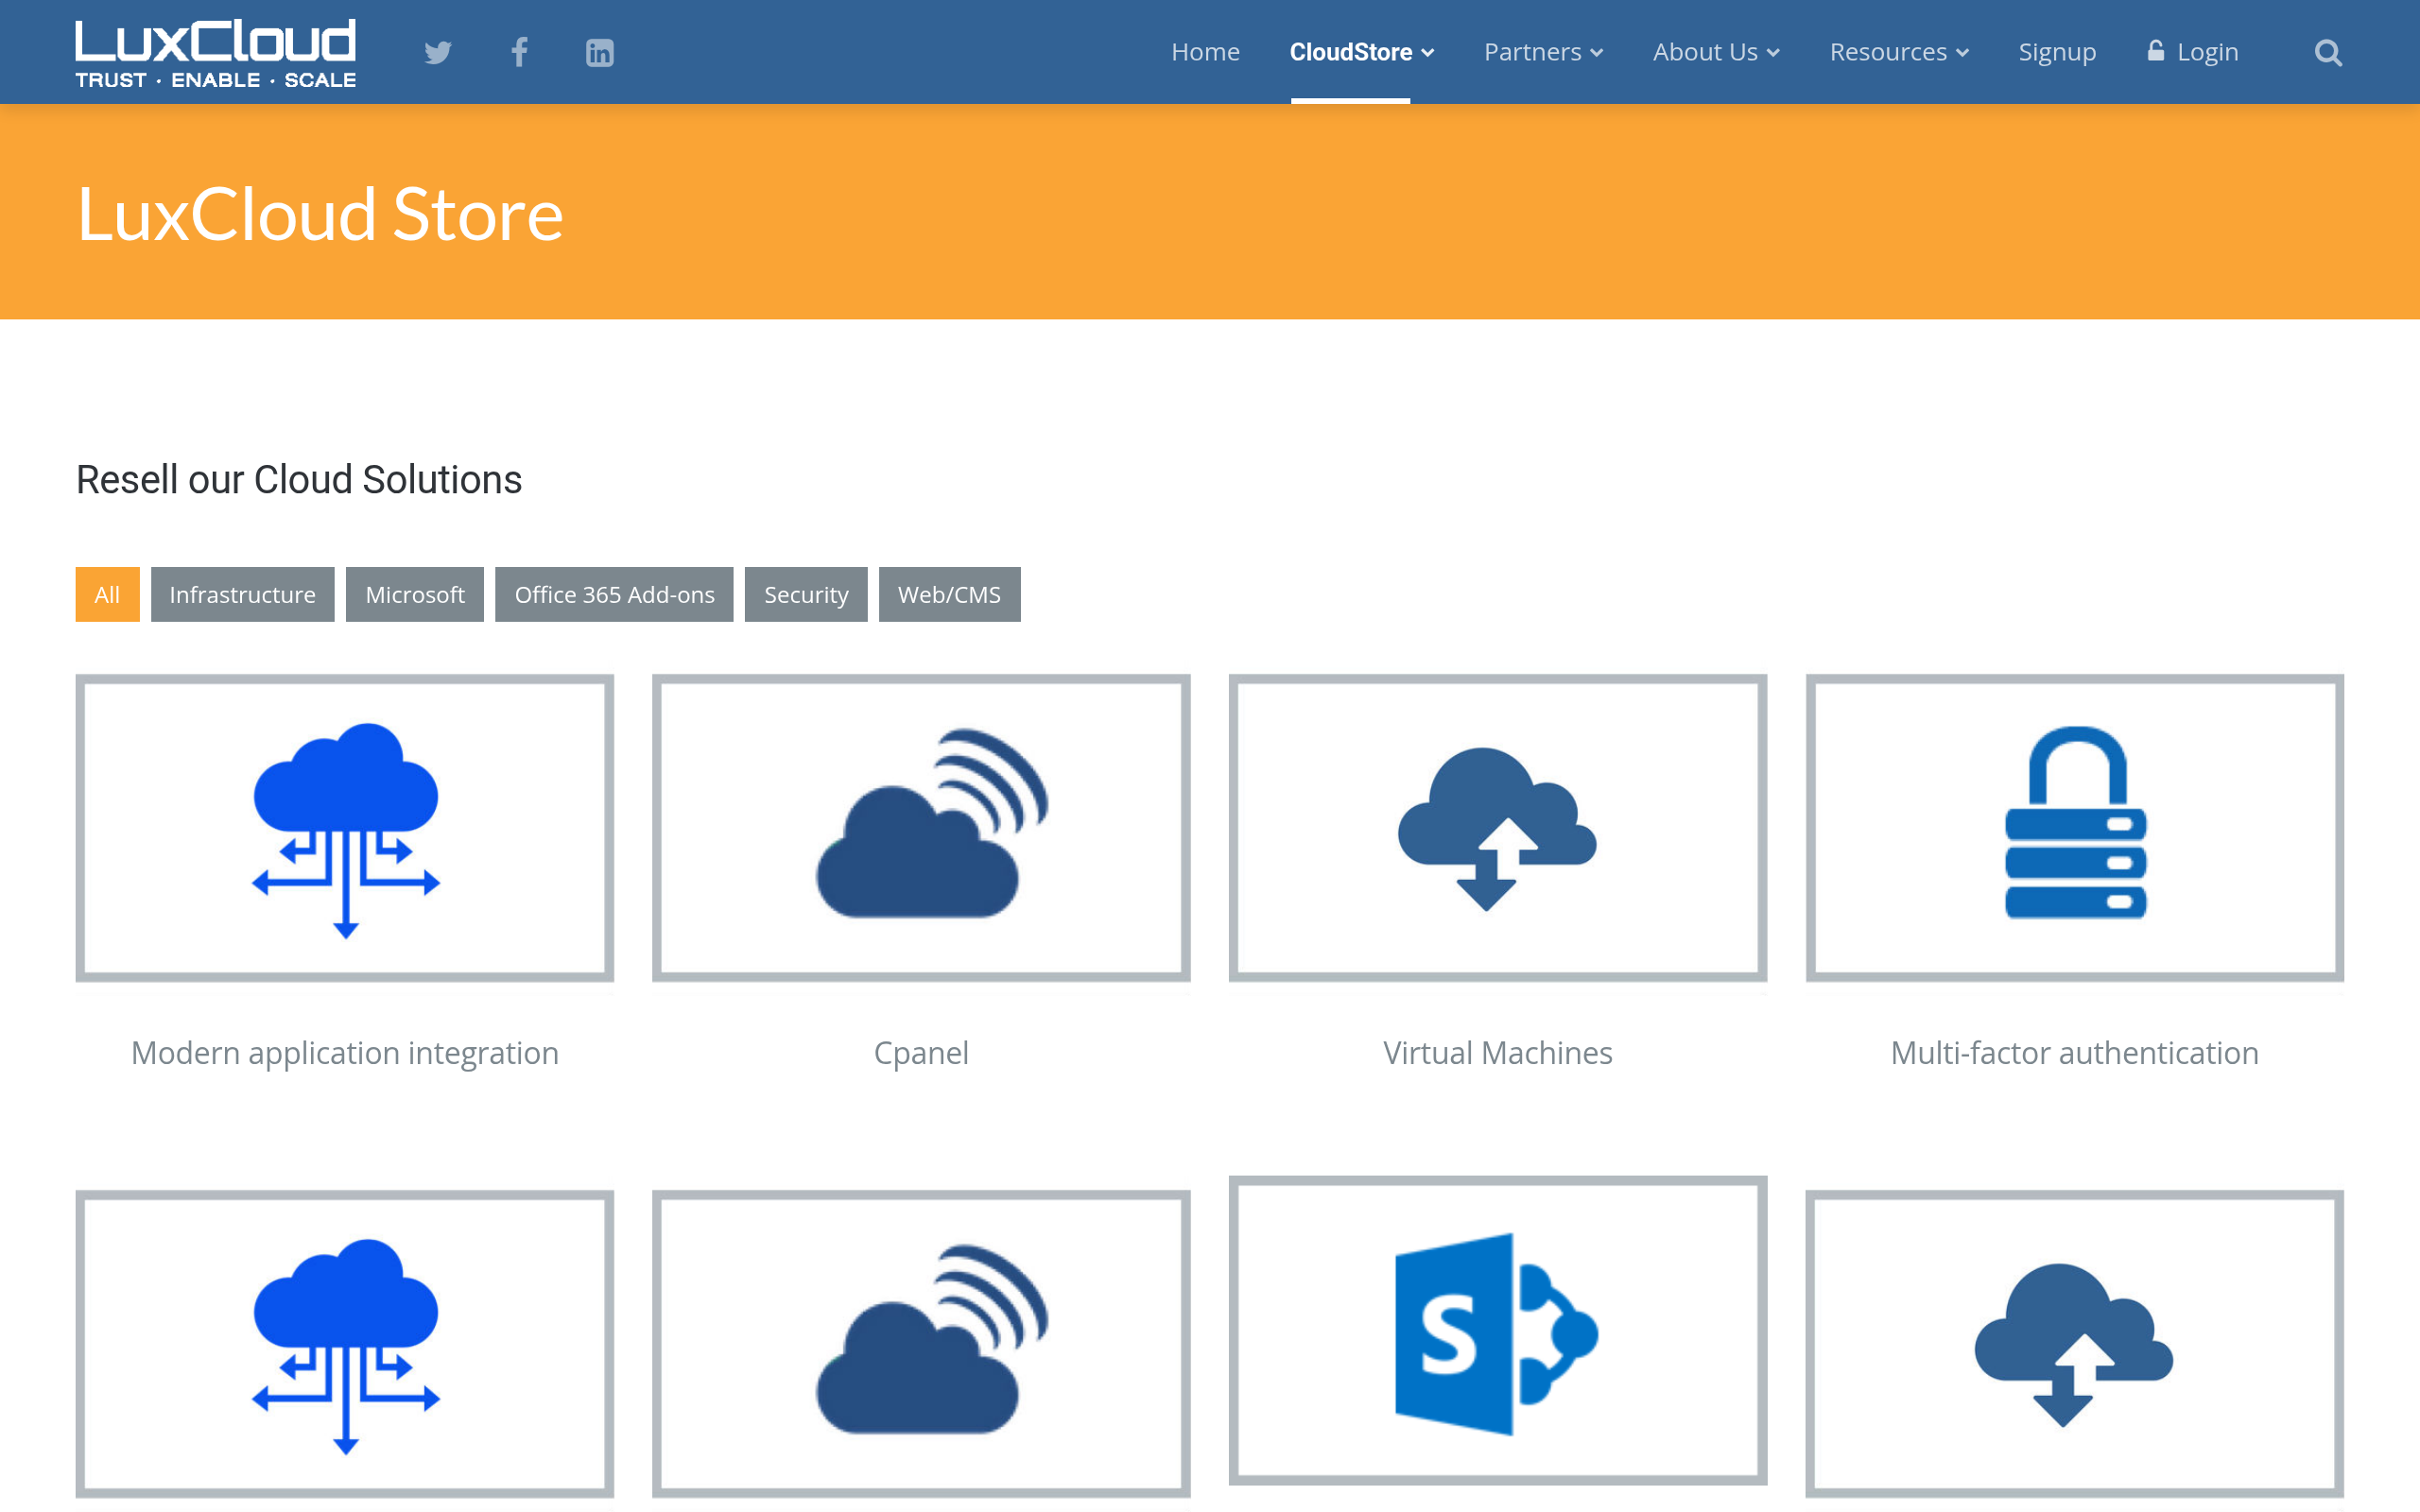Open the Multi-factor authentication title link

pyautogui.click(x=2074, y=1053)
